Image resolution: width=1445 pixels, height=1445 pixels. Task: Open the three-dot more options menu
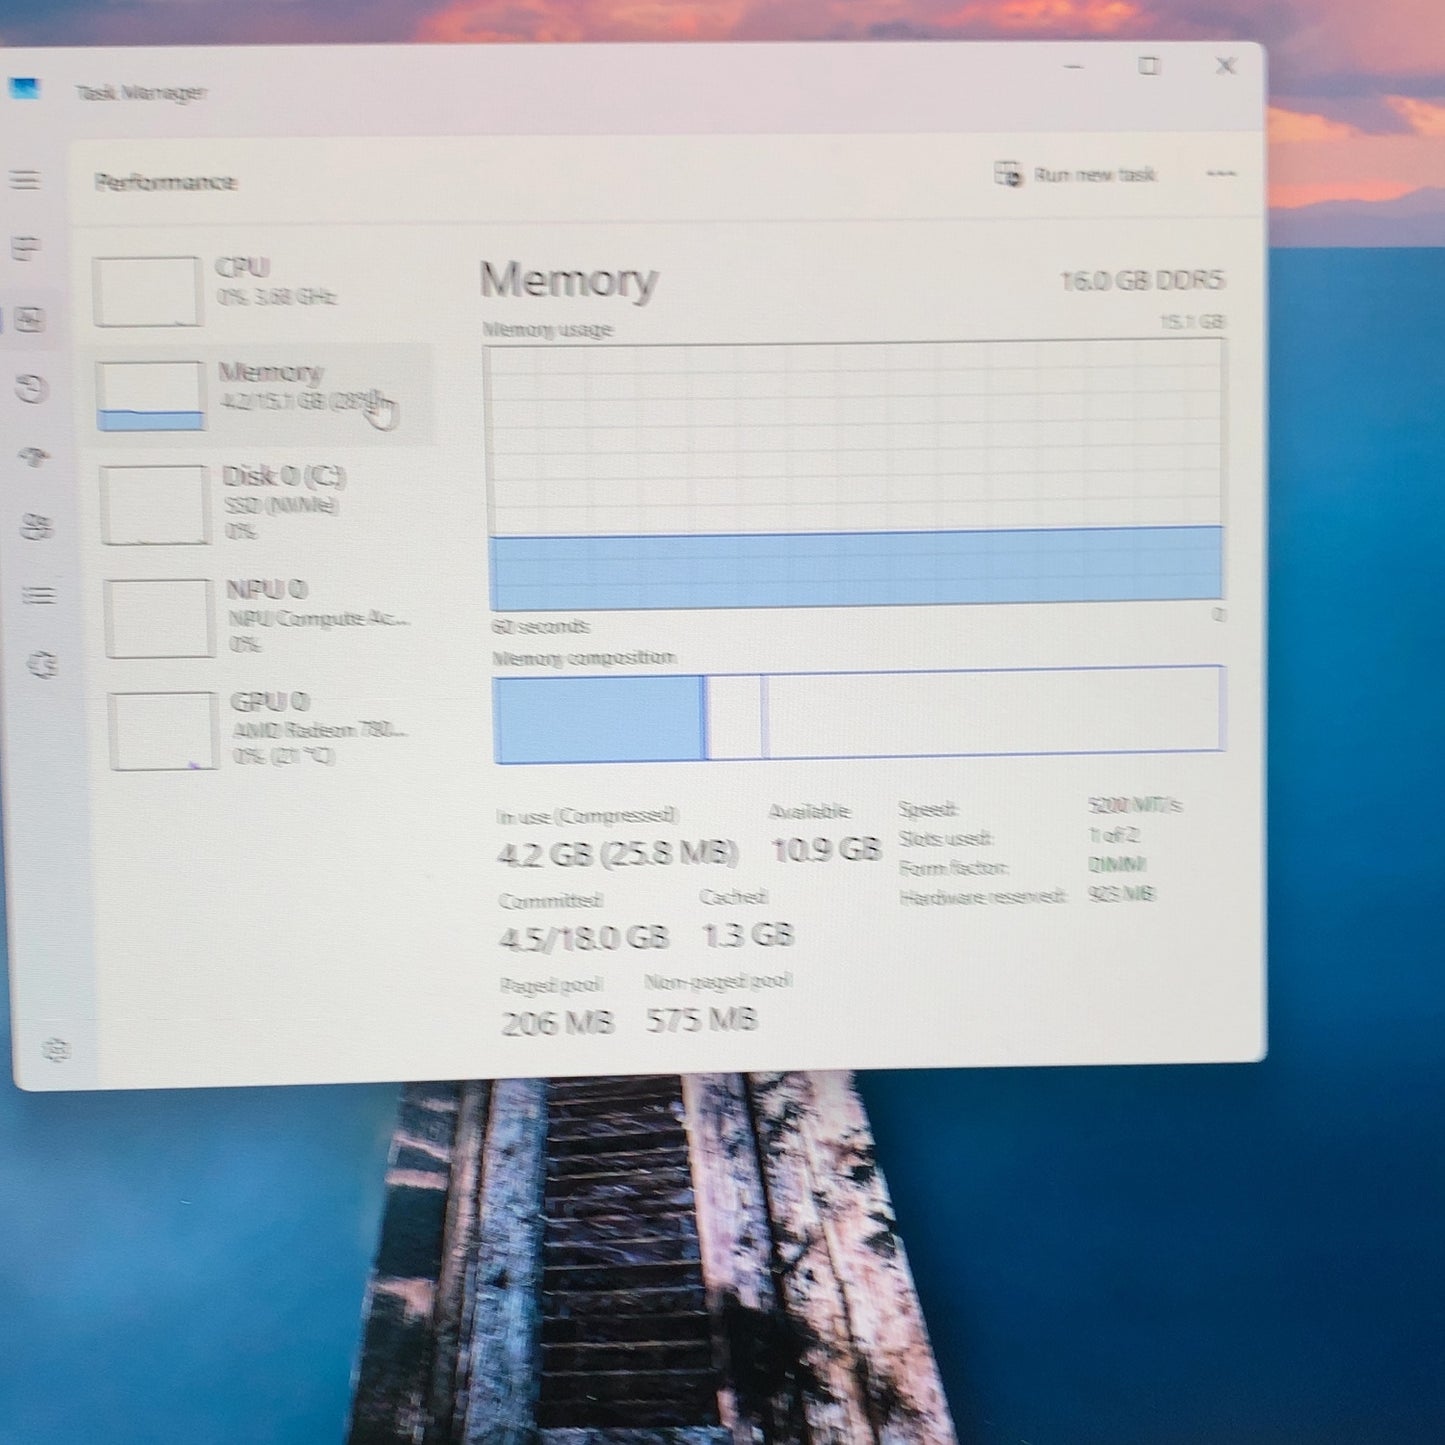[x=1220, y=173]
